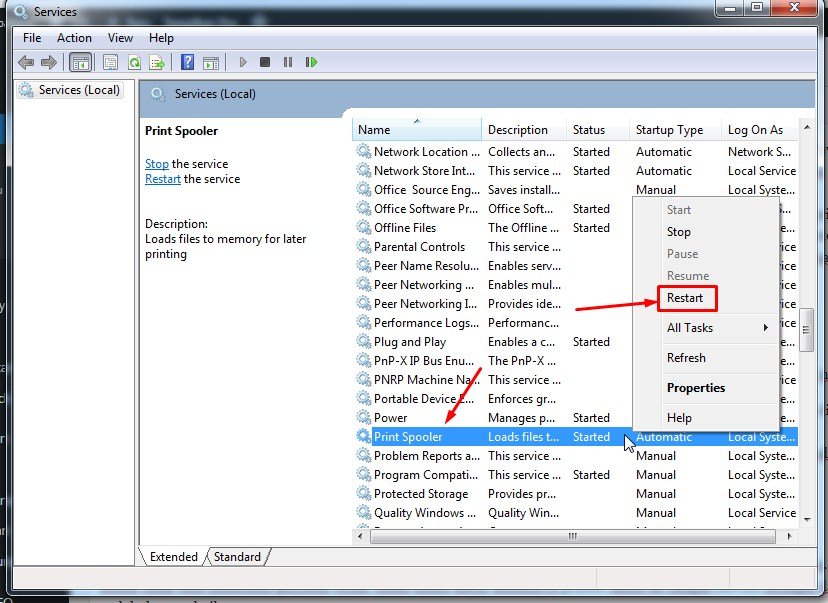Click the gear icon beside Power
828x603 pixels.
(363, 418)
